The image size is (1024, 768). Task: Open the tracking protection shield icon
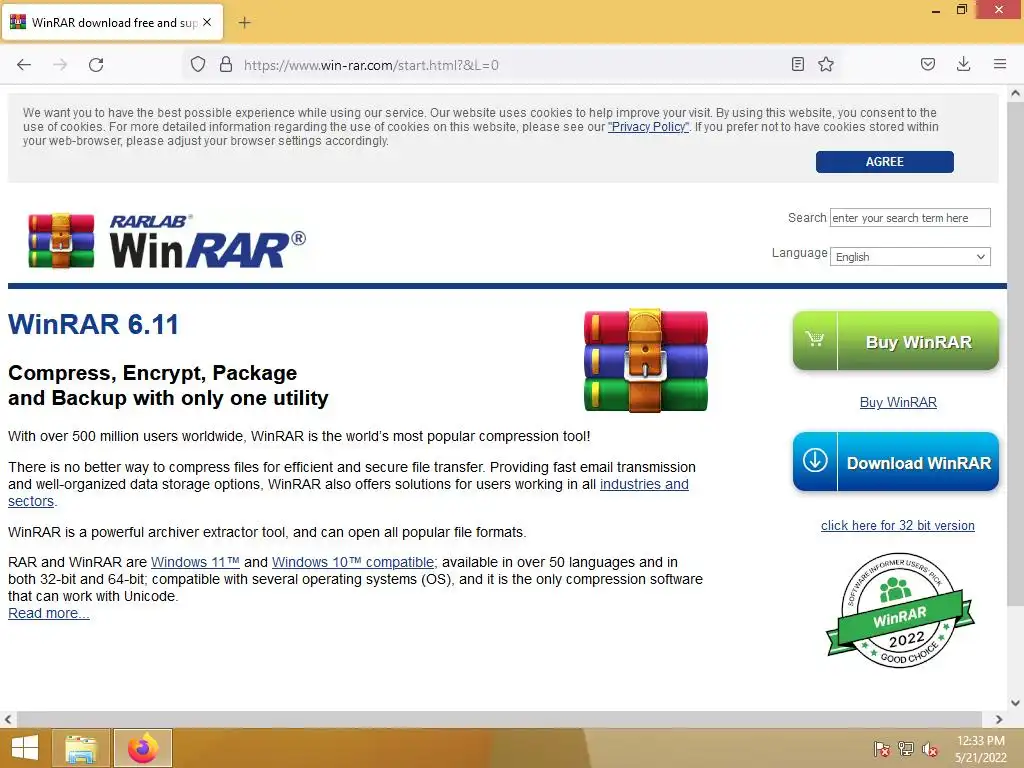click(x=198, y=65)
